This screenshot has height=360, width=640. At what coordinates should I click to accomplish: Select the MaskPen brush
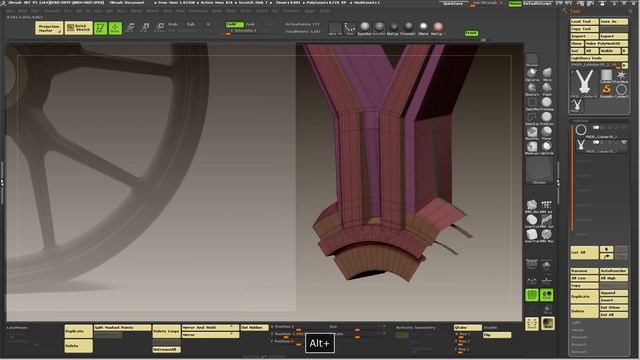click(x=532, y=133)
